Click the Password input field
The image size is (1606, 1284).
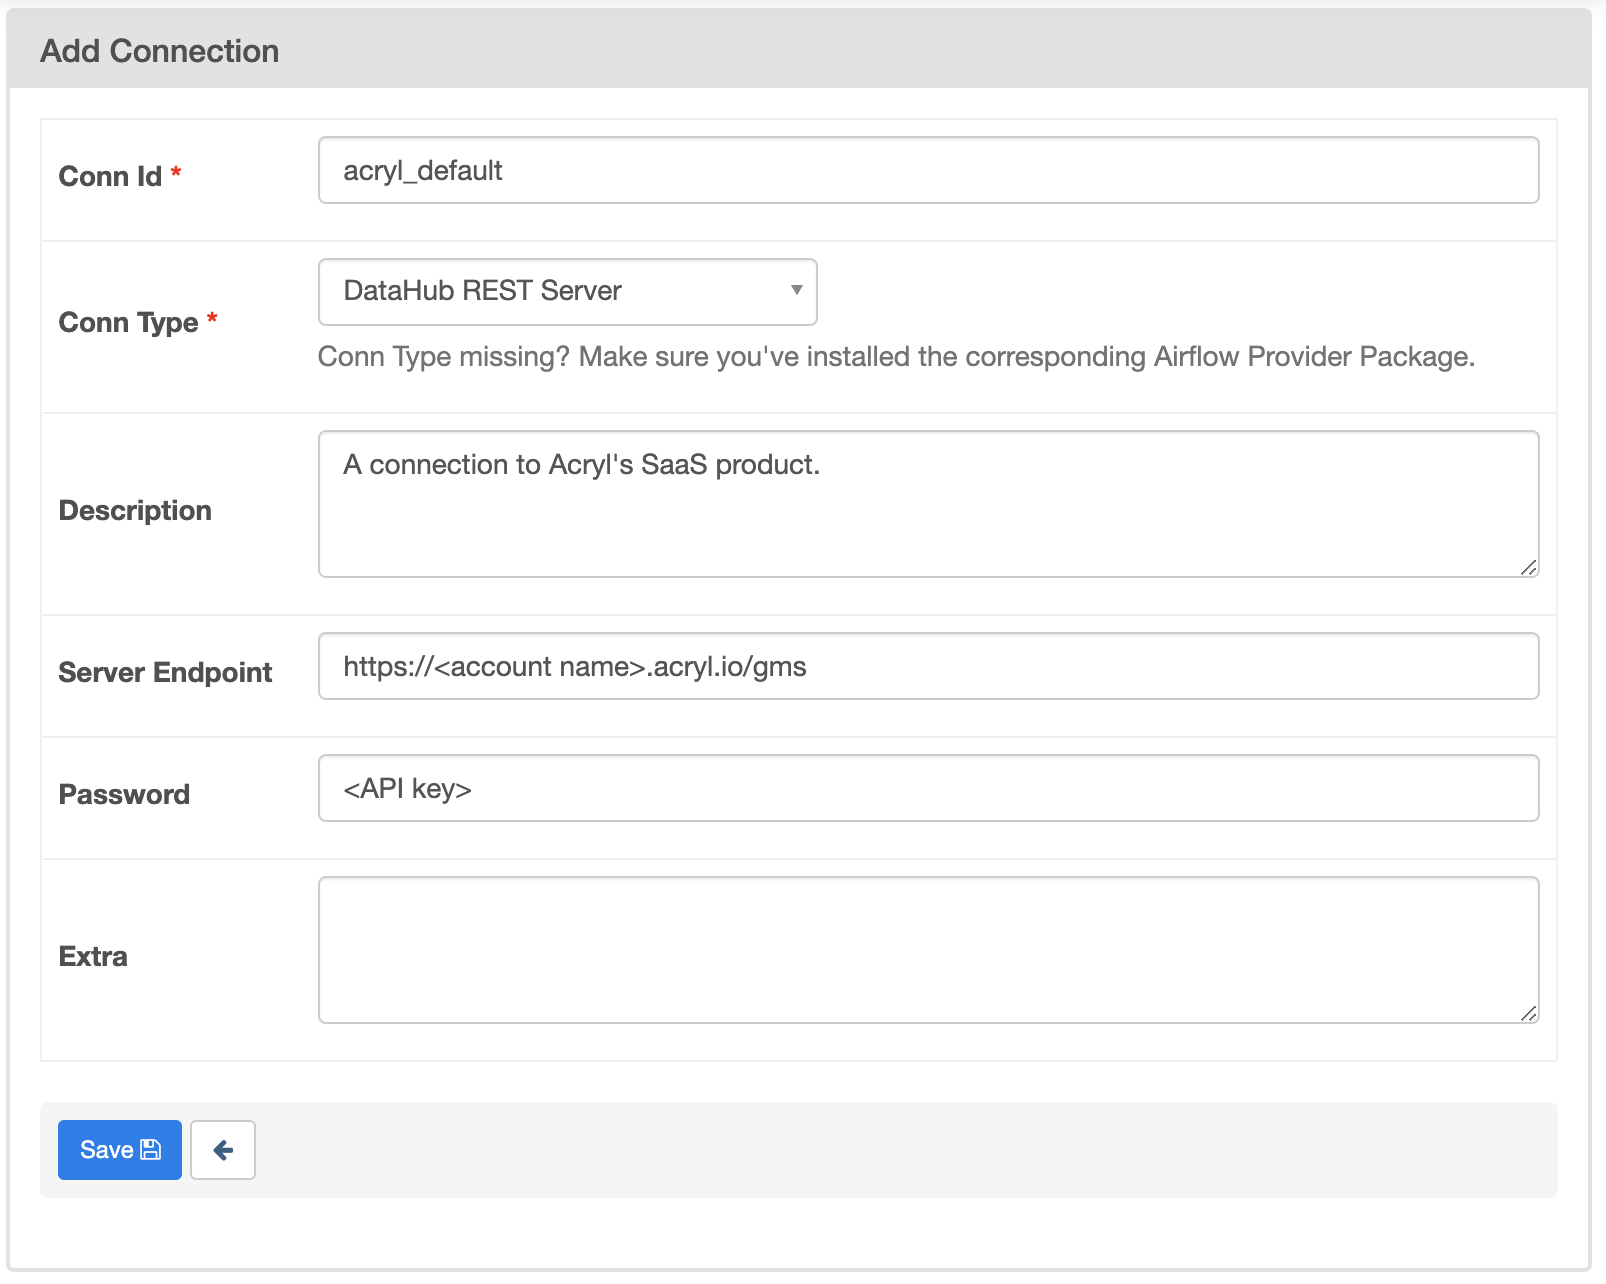(x=928, y=788)
